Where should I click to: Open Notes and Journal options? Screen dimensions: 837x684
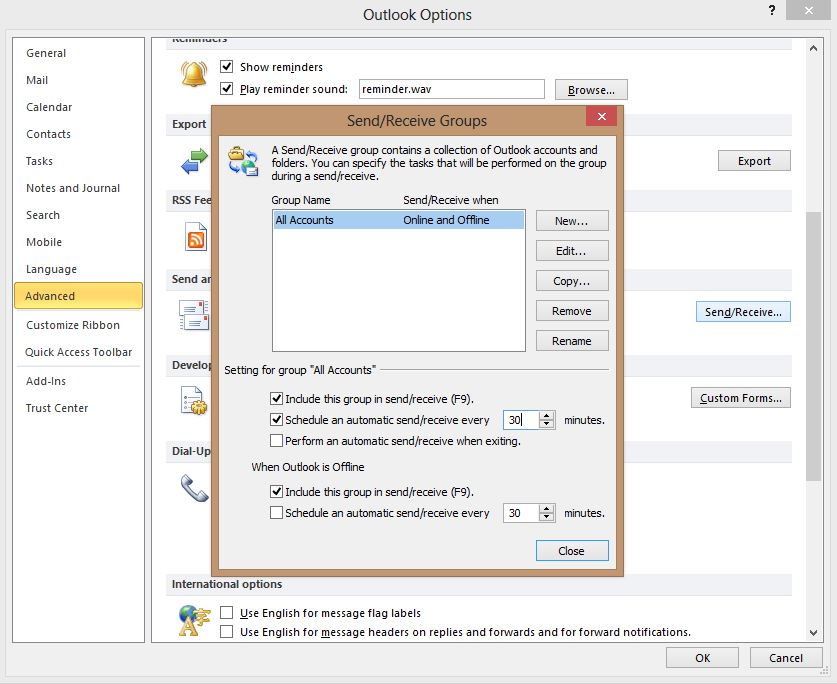[78, 188]
